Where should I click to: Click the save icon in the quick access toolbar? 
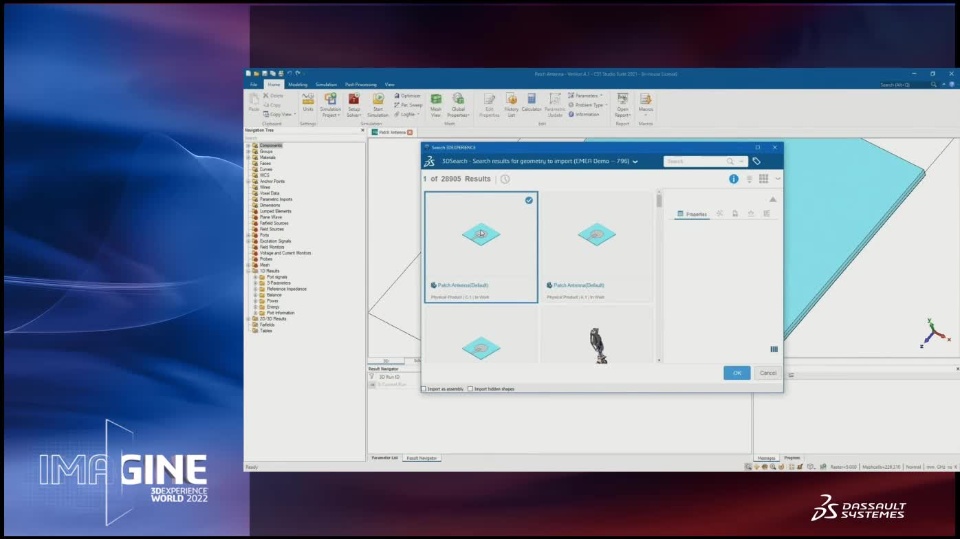click(264, 74)
